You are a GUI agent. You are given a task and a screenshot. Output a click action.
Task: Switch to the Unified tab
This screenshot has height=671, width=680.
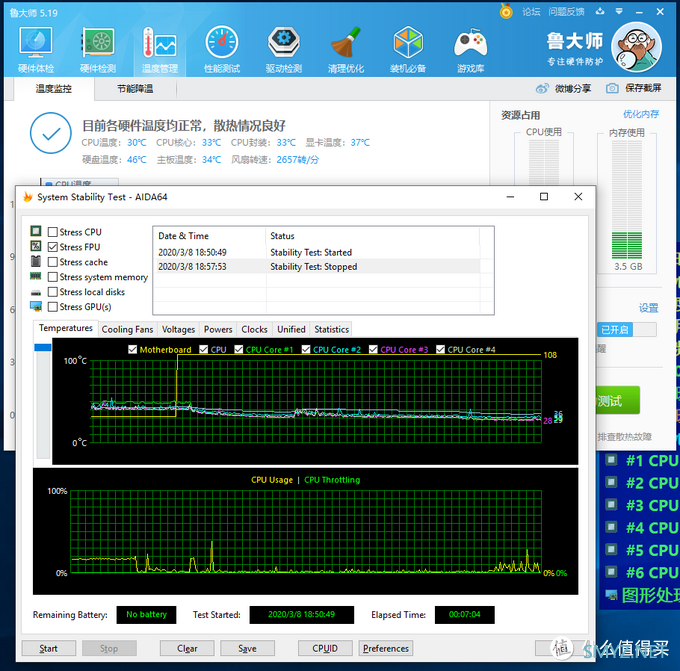tap(291, 330)
